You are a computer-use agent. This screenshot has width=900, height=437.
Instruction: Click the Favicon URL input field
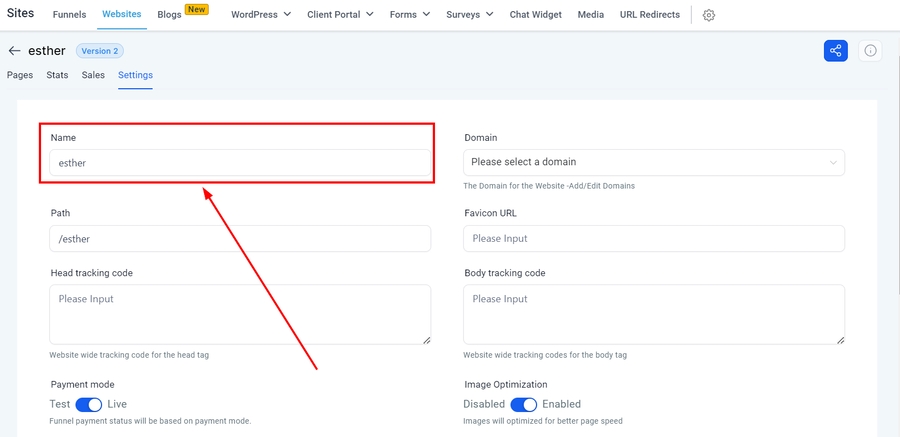point(654,239)
